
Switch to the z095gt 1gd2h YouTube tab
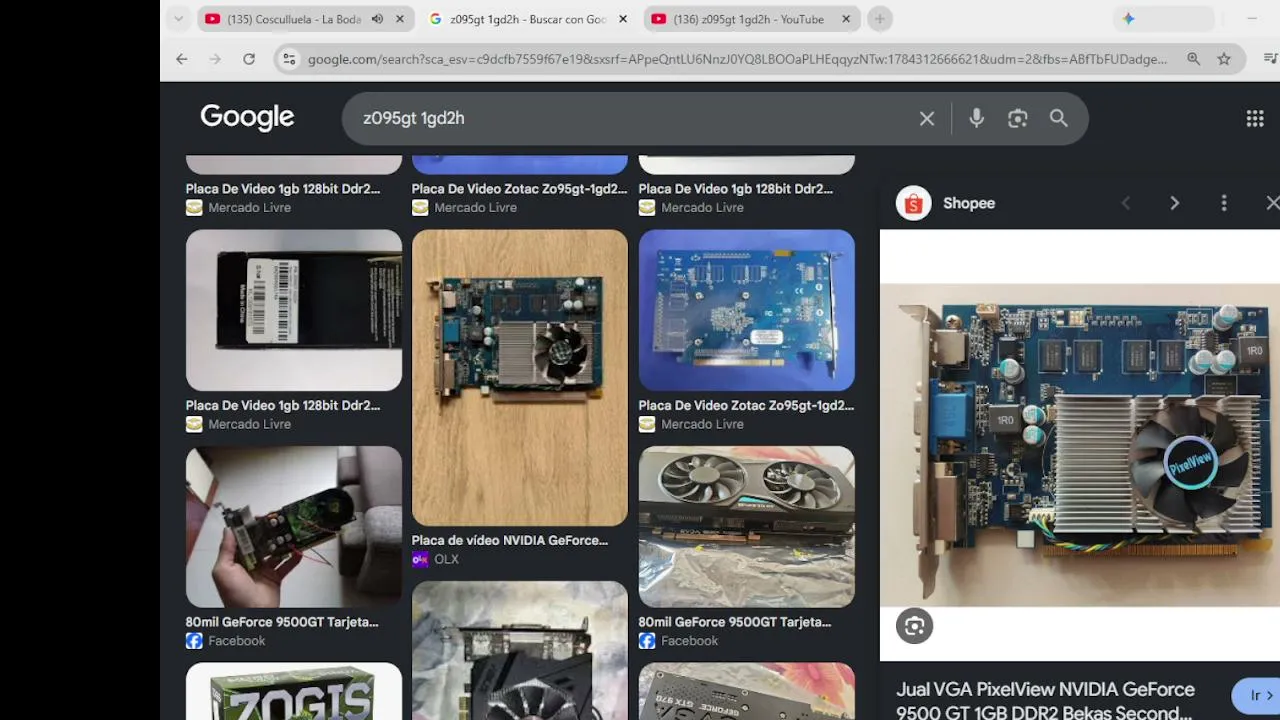[750, 19]
